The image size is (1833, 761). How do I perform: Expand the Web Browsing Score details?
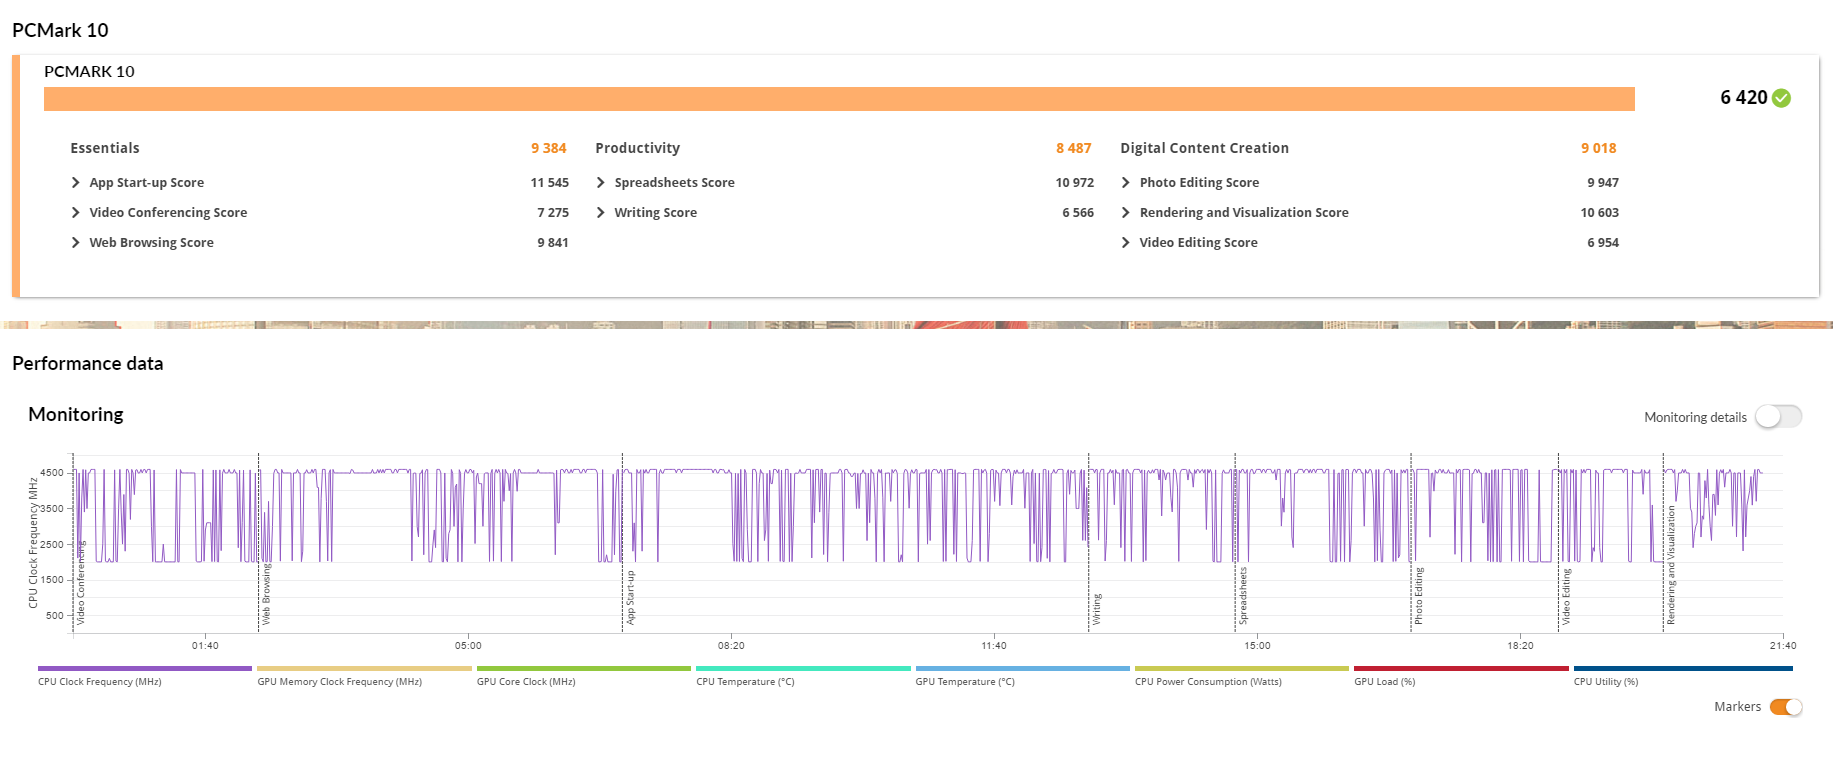75,243
